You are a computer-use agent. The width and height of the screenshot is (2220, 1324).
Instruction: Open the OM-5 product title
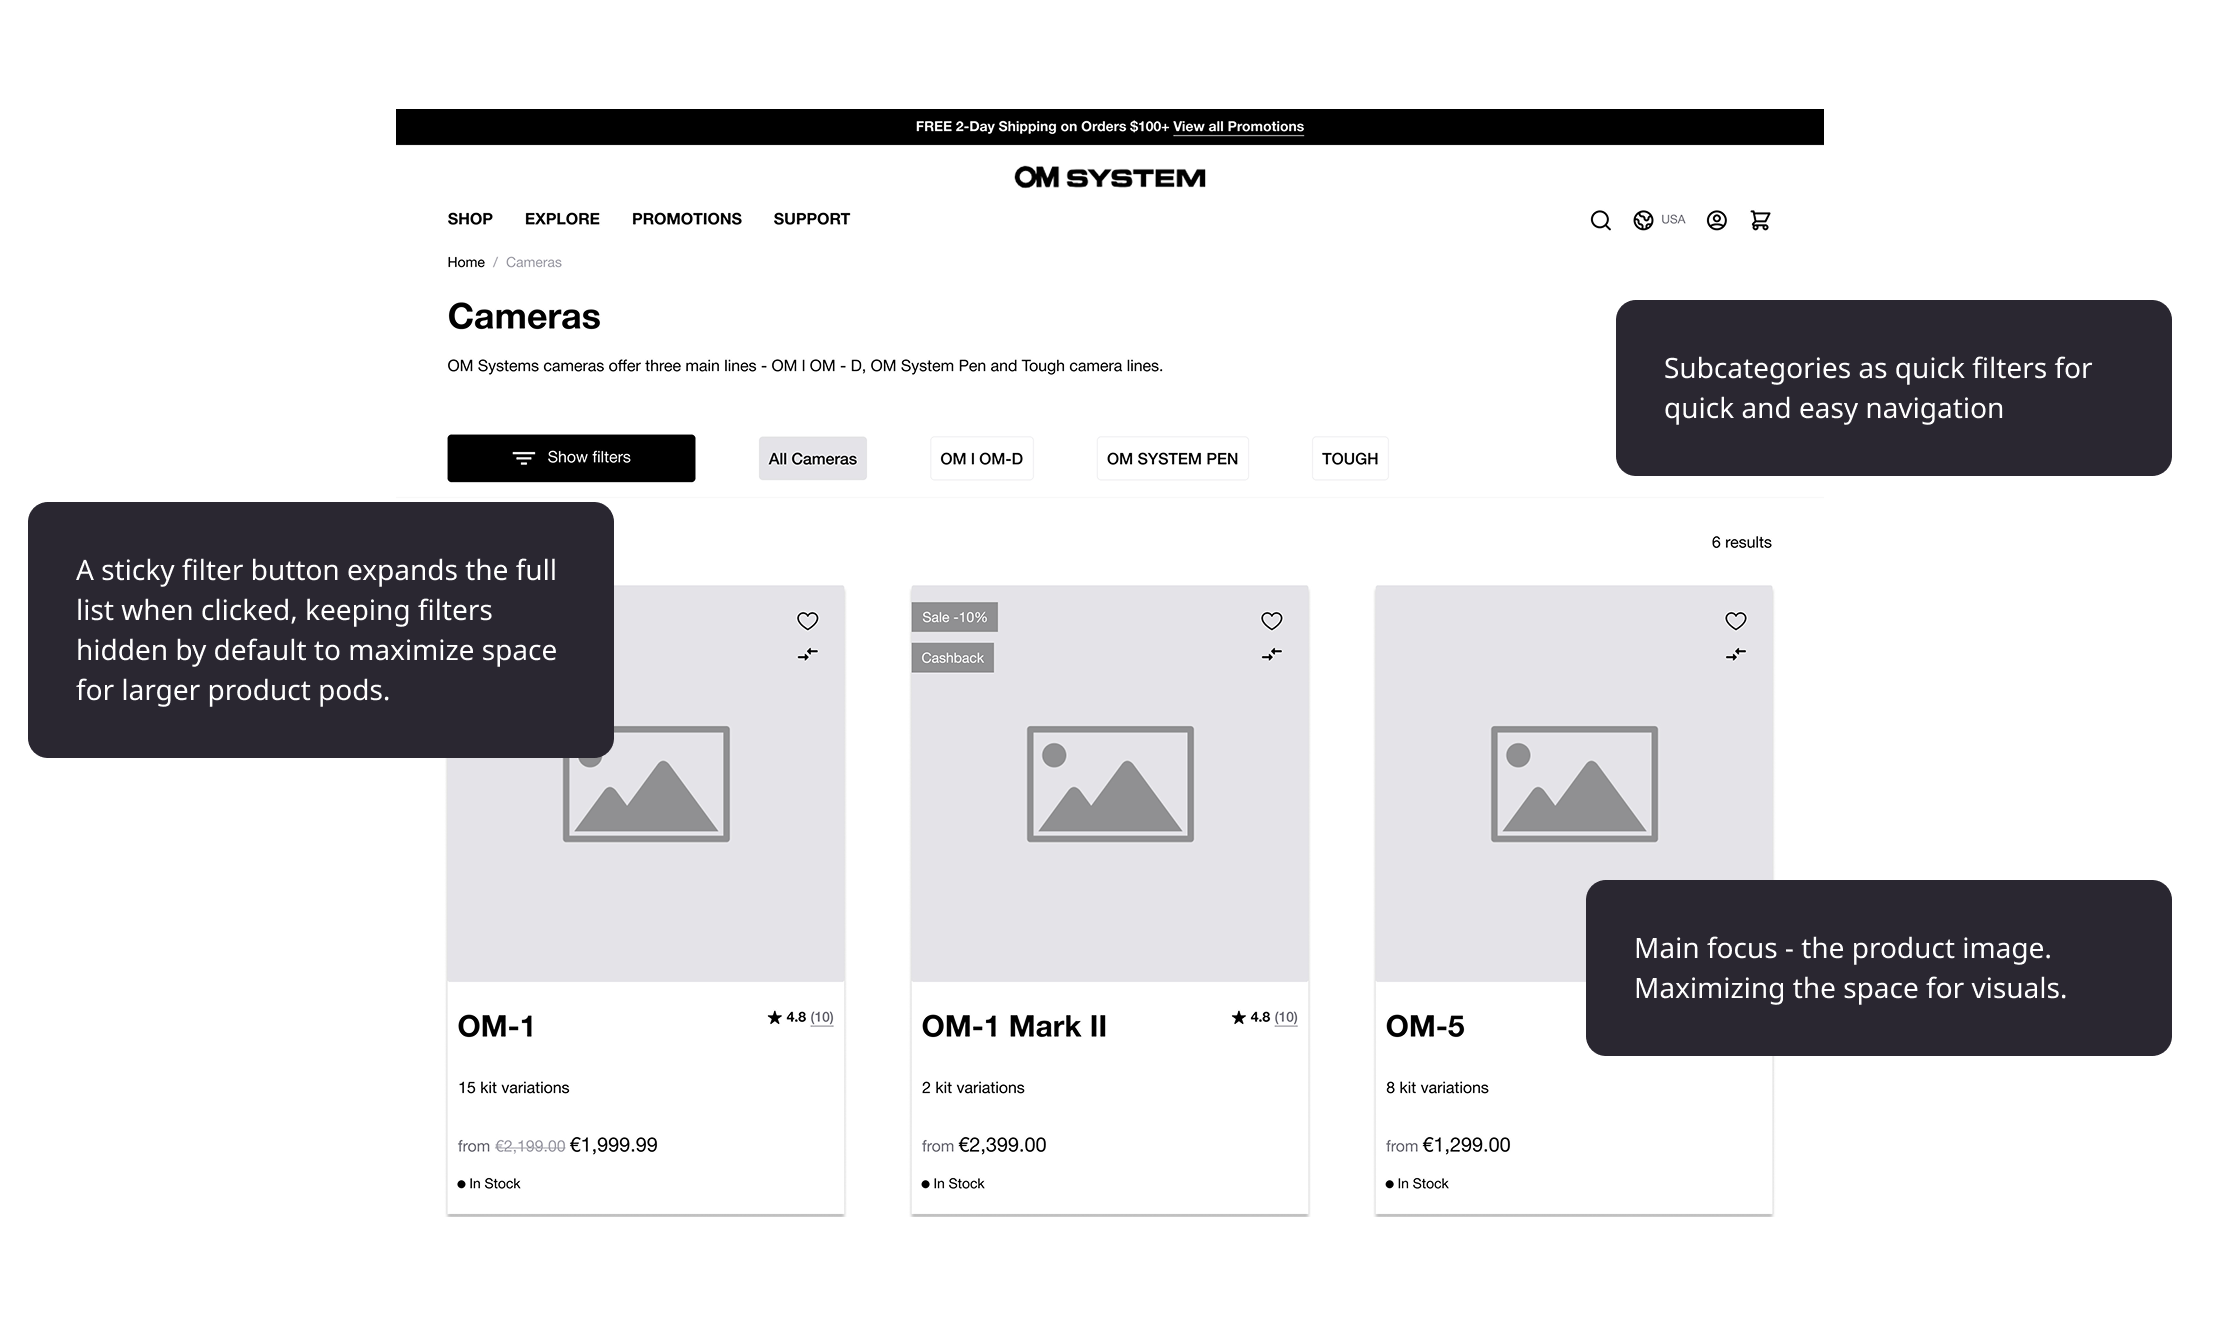(x=1424, y=1026)
